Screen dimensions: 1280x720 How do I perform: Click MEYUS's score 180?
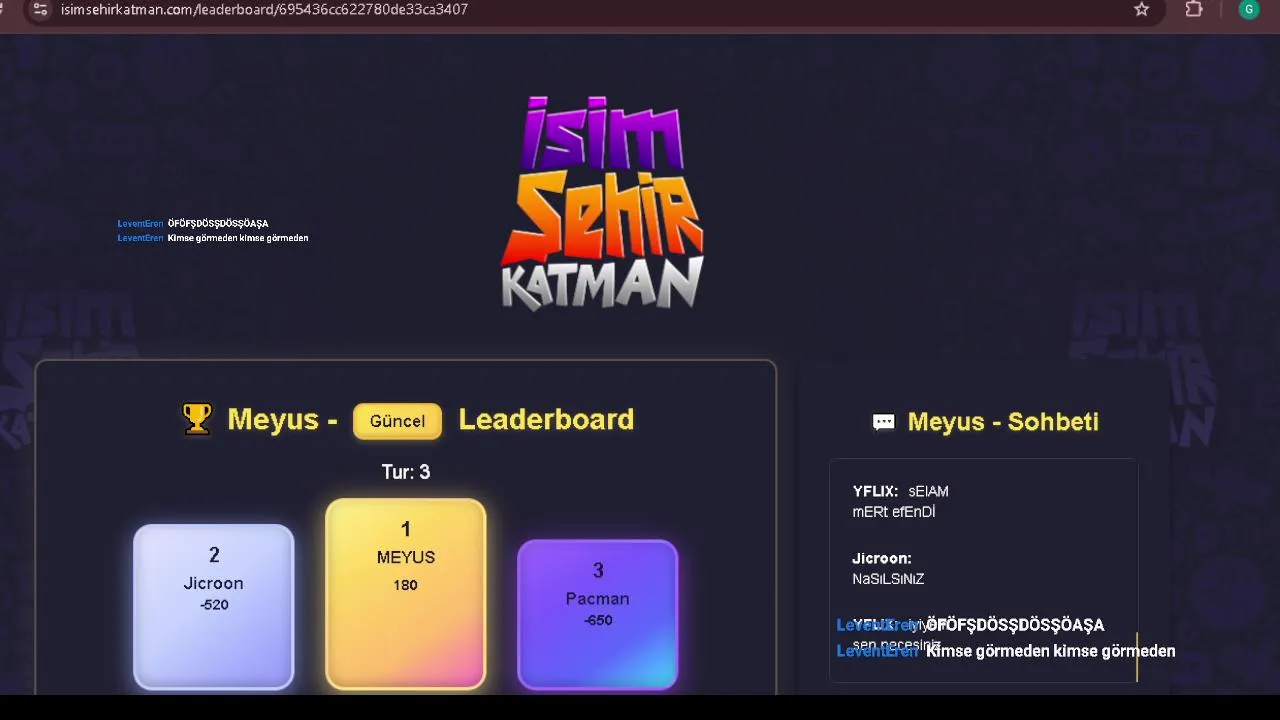pyautogui.click(x=405, y=585)
